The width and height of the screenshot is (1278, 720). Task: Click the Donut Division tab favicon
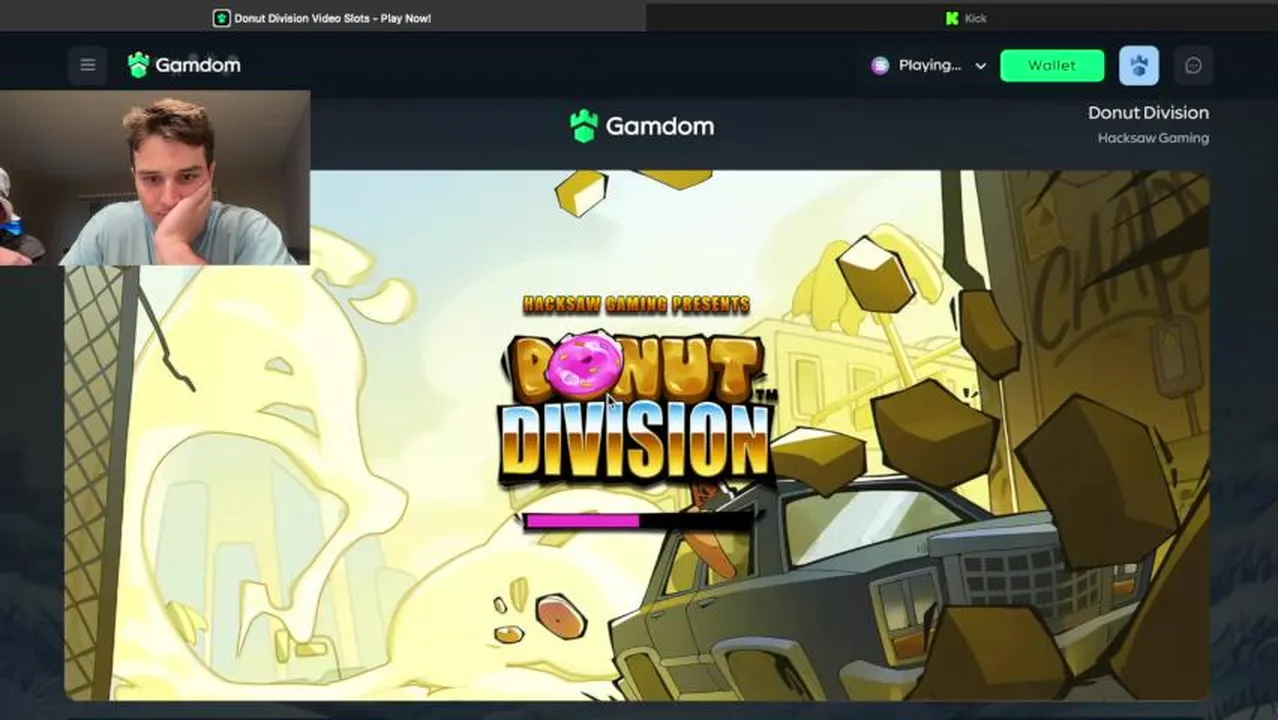pos(221,18)
